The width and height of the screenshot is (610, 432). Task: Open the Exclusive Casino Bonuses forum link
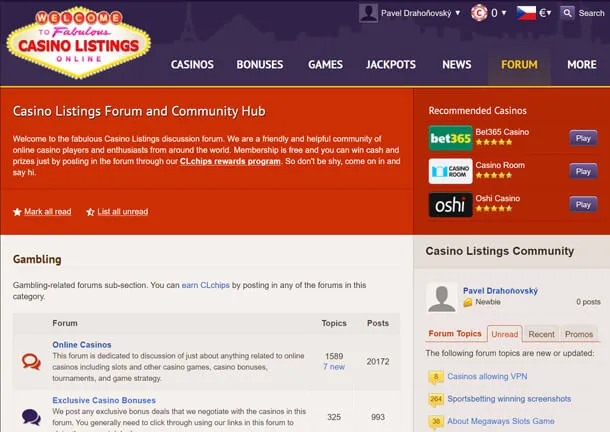(104, 400)
